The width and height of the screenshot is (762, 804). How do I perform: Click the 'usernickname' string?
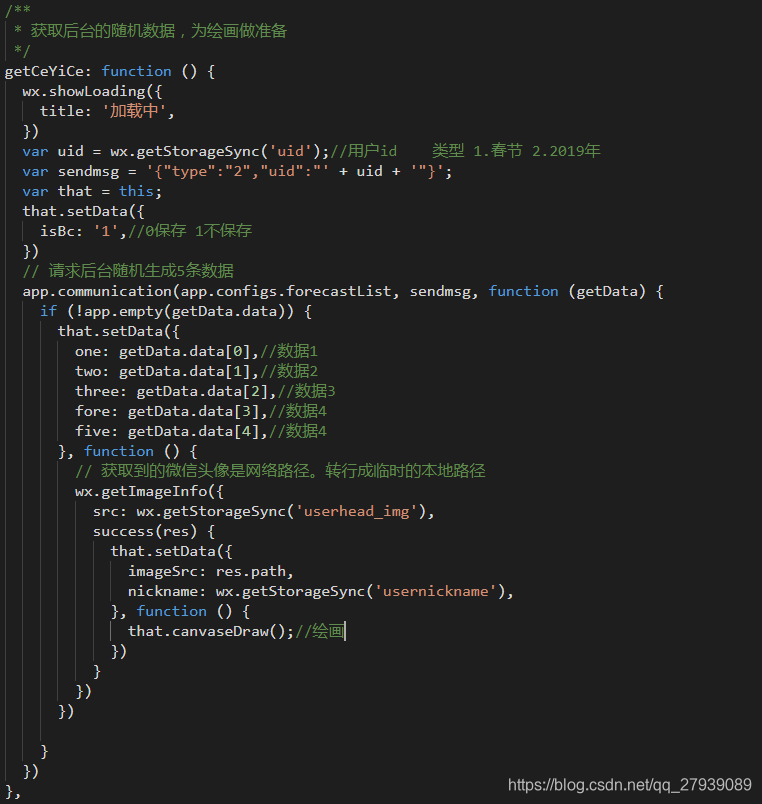(436, 591)
